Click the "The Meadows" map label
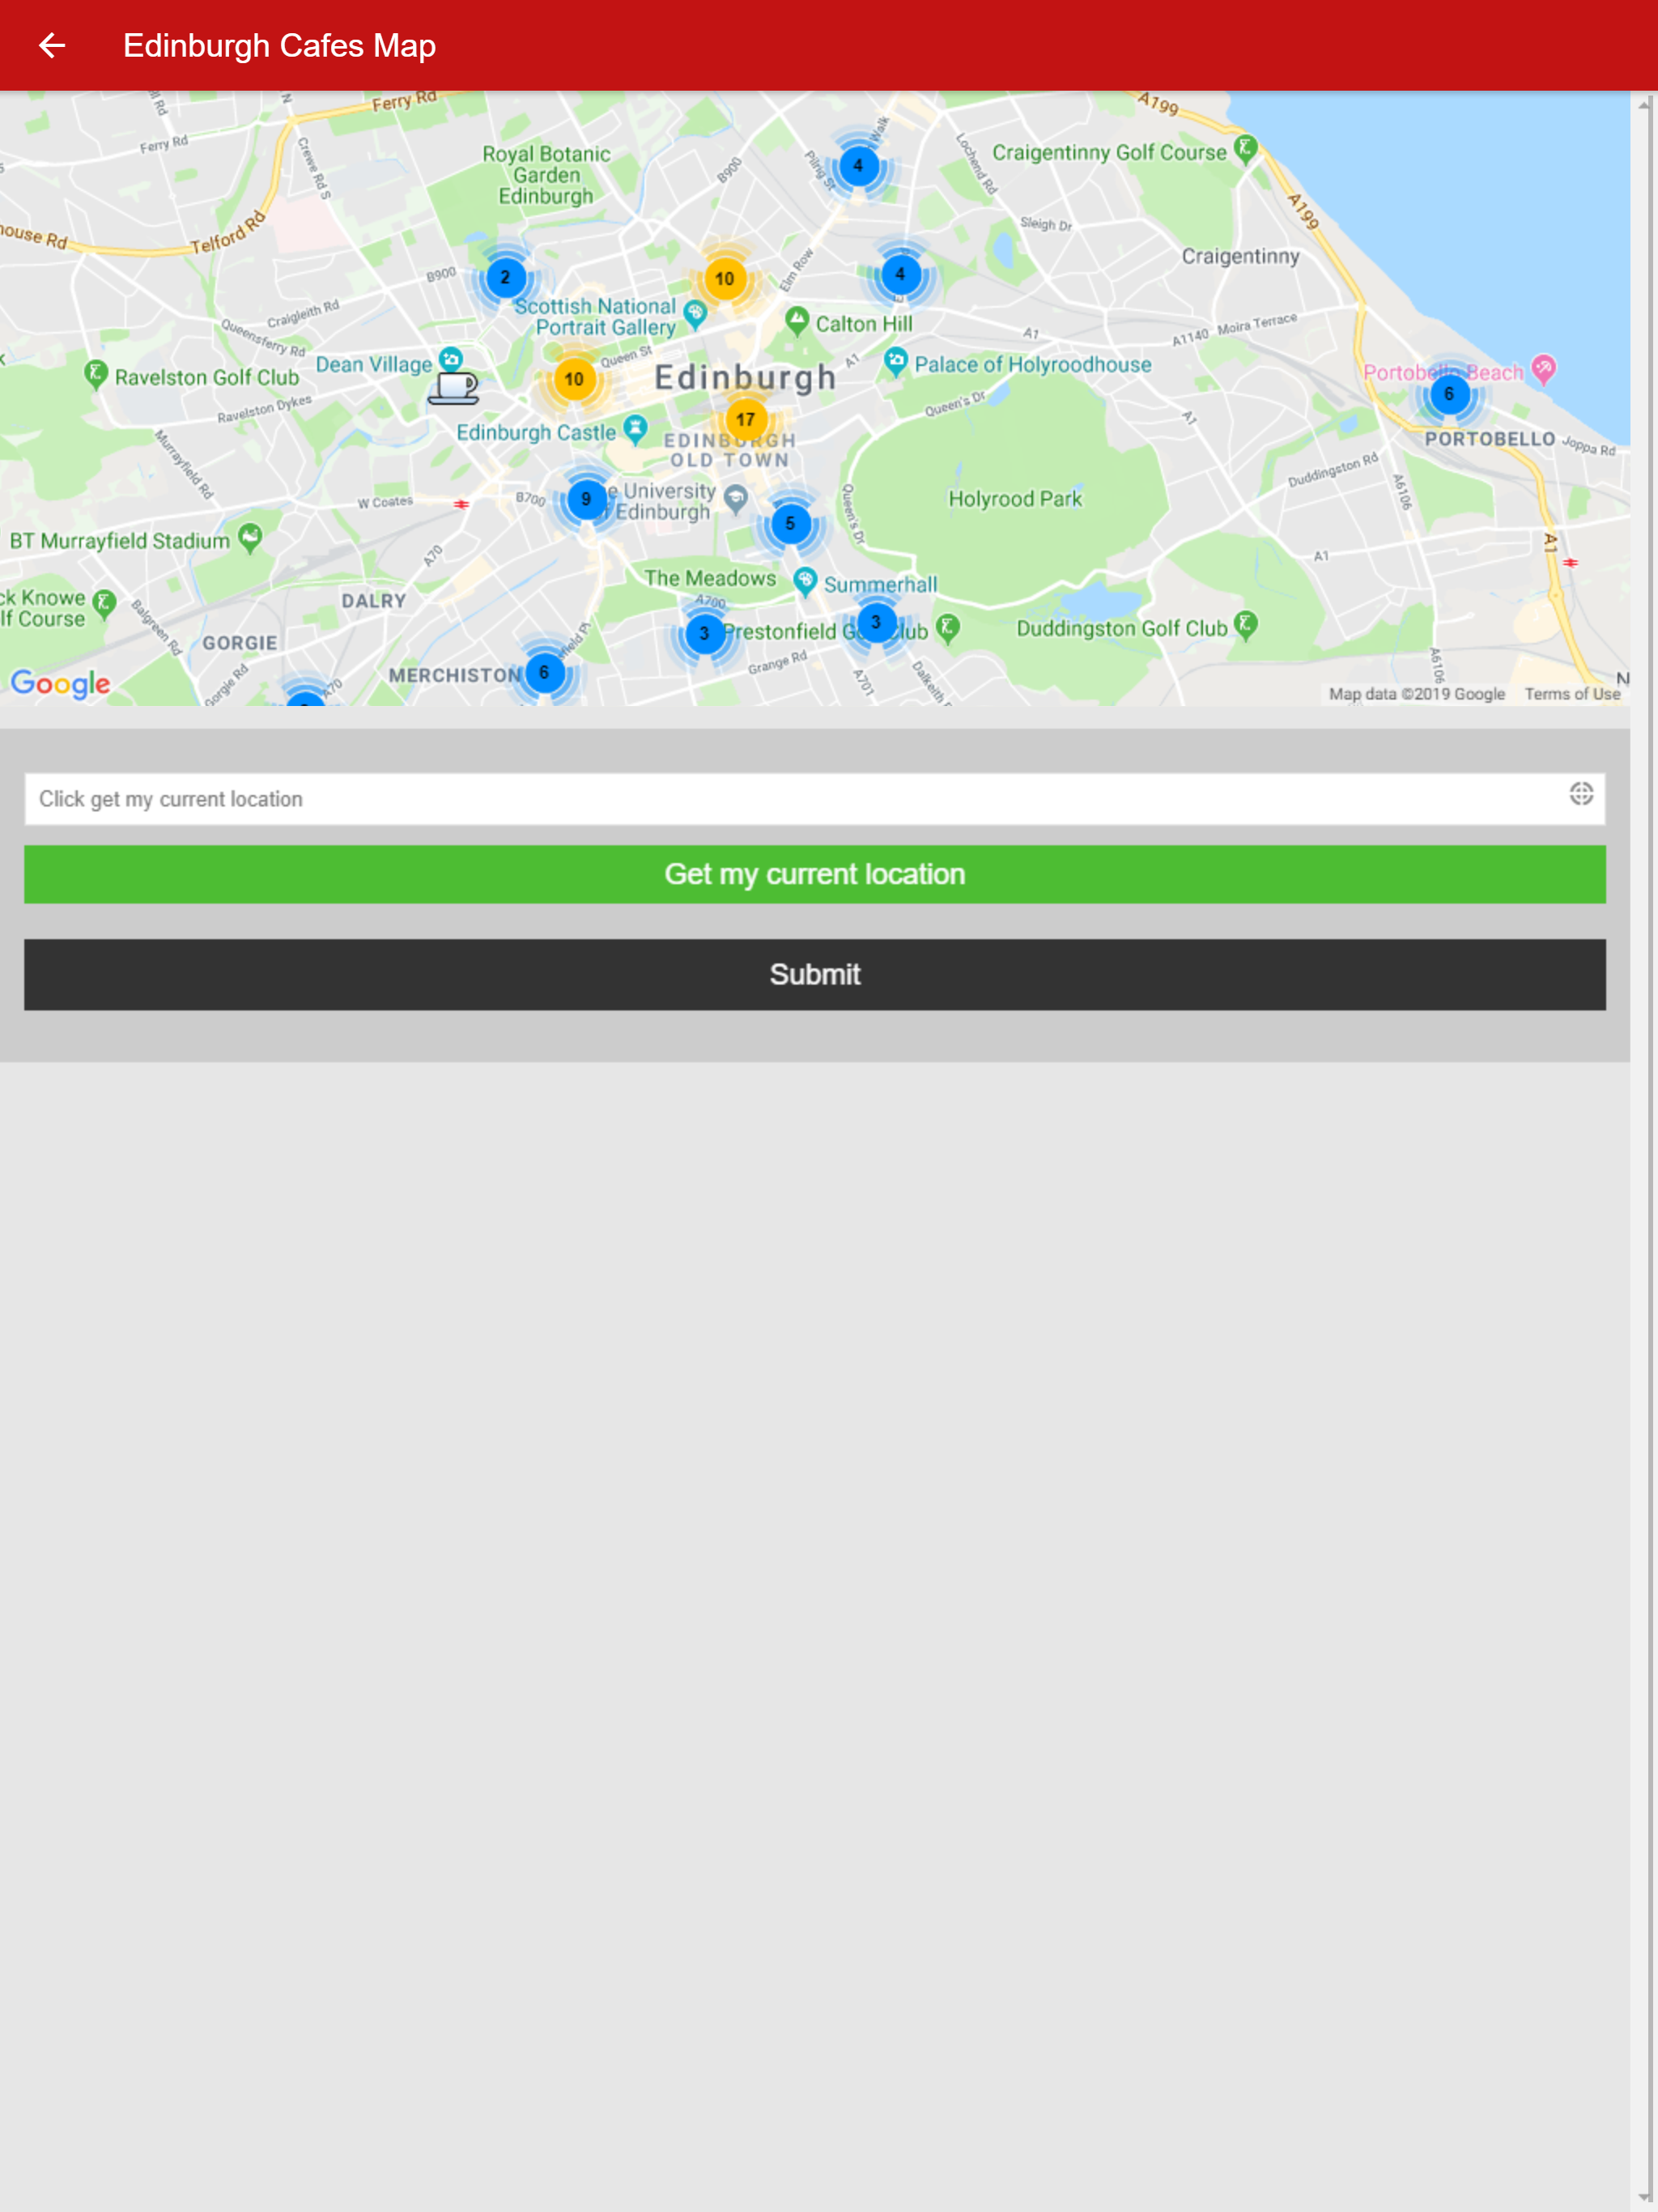Viewport: 1658px width, 2212px height. point(710,578)
